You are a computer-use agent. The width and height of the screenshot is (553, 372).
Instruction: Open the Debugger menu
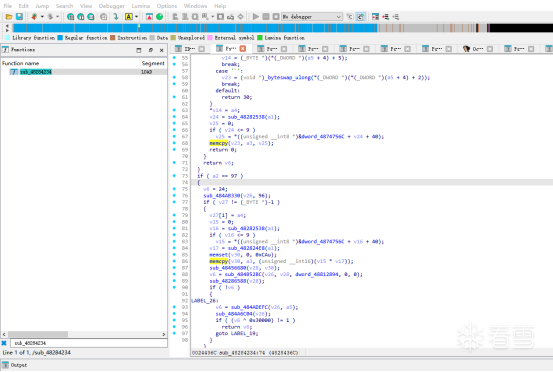tap(111, 6)
